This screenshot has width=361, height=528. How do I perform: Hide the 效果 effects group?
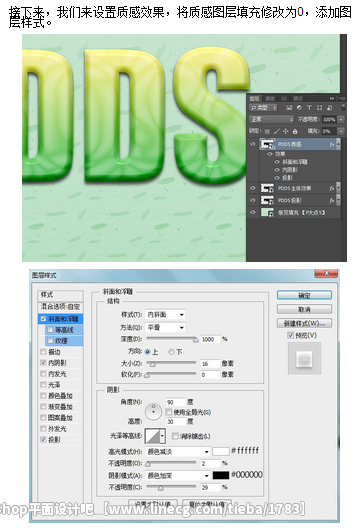point(270,154)
